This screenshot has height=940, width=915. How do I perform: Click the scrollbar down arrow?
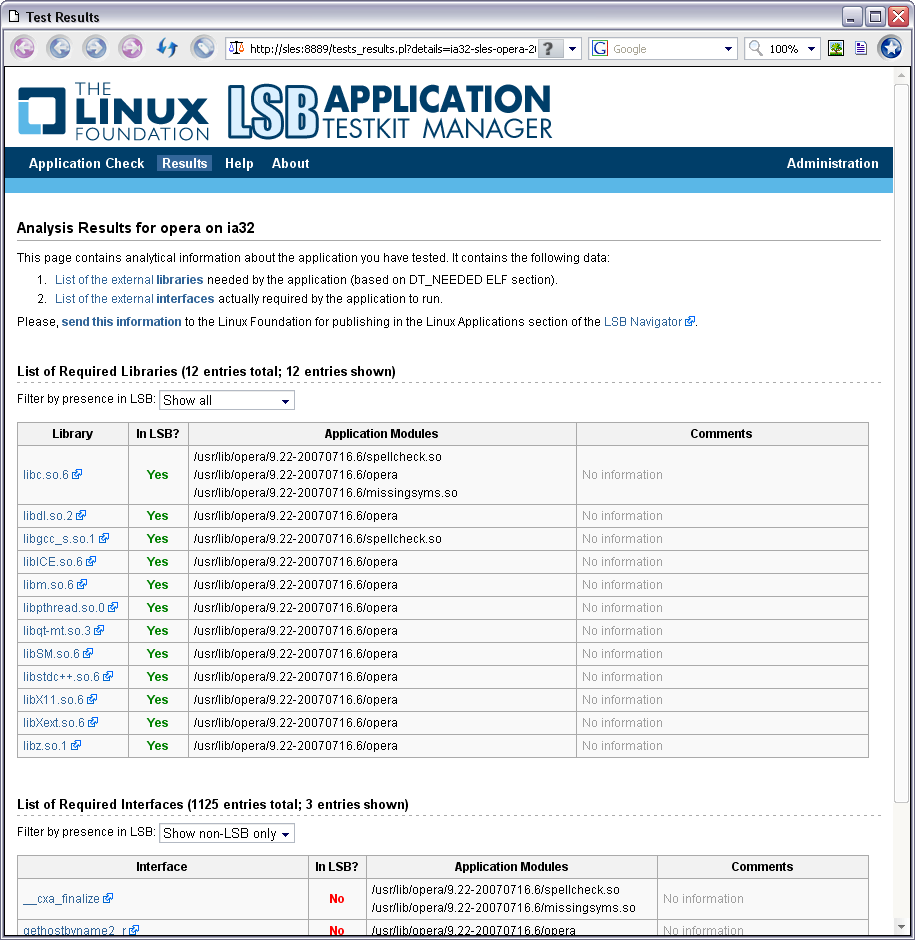pyautogui.click(x=901, y=927)
